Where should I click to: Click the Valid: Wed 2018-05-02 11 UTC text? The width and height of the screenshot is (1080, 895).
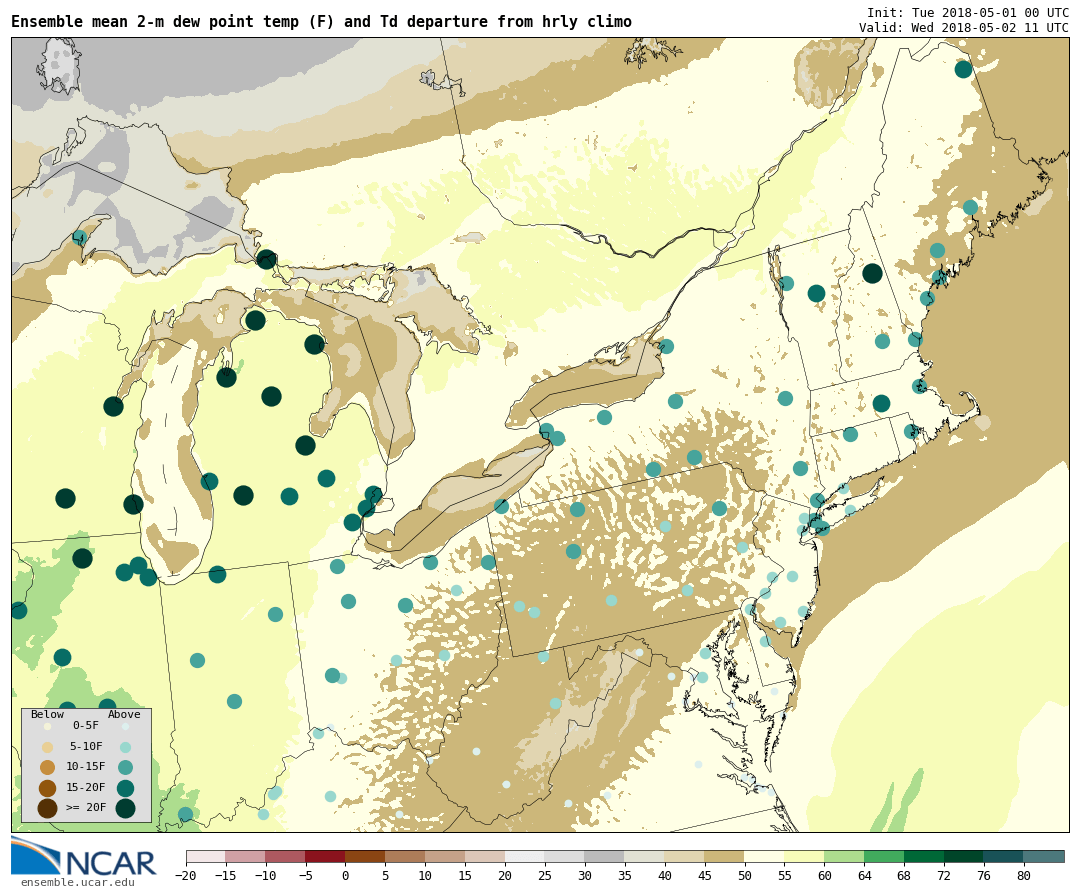coord(964,28)
